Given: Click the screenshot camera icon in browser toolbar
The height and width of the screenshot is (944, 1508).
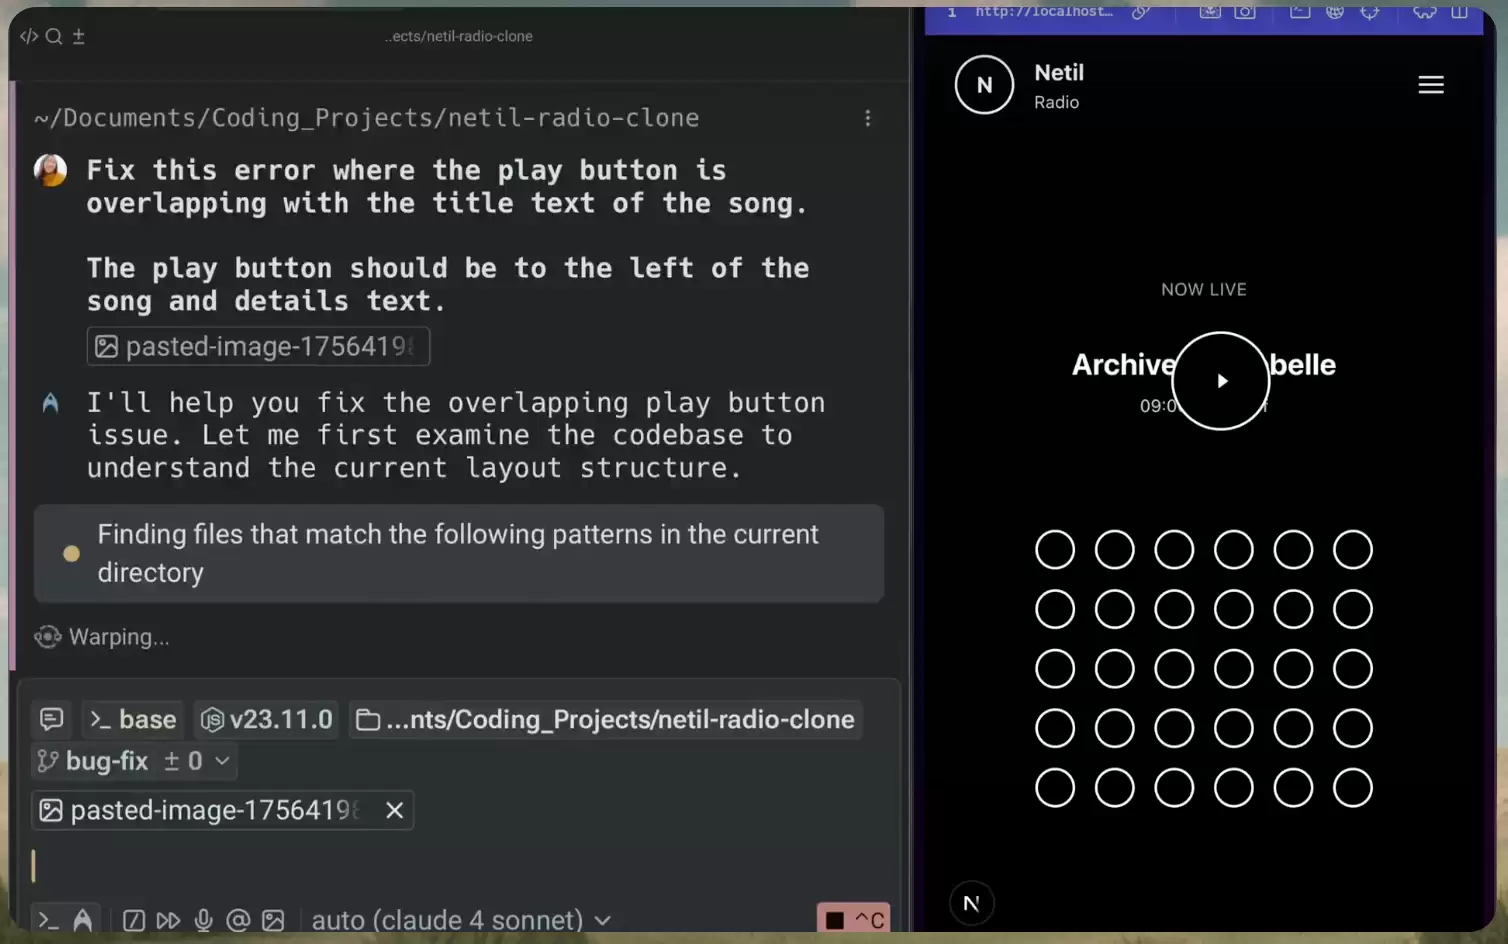Looking at the screenshot, I should [x=1245, y=12].
